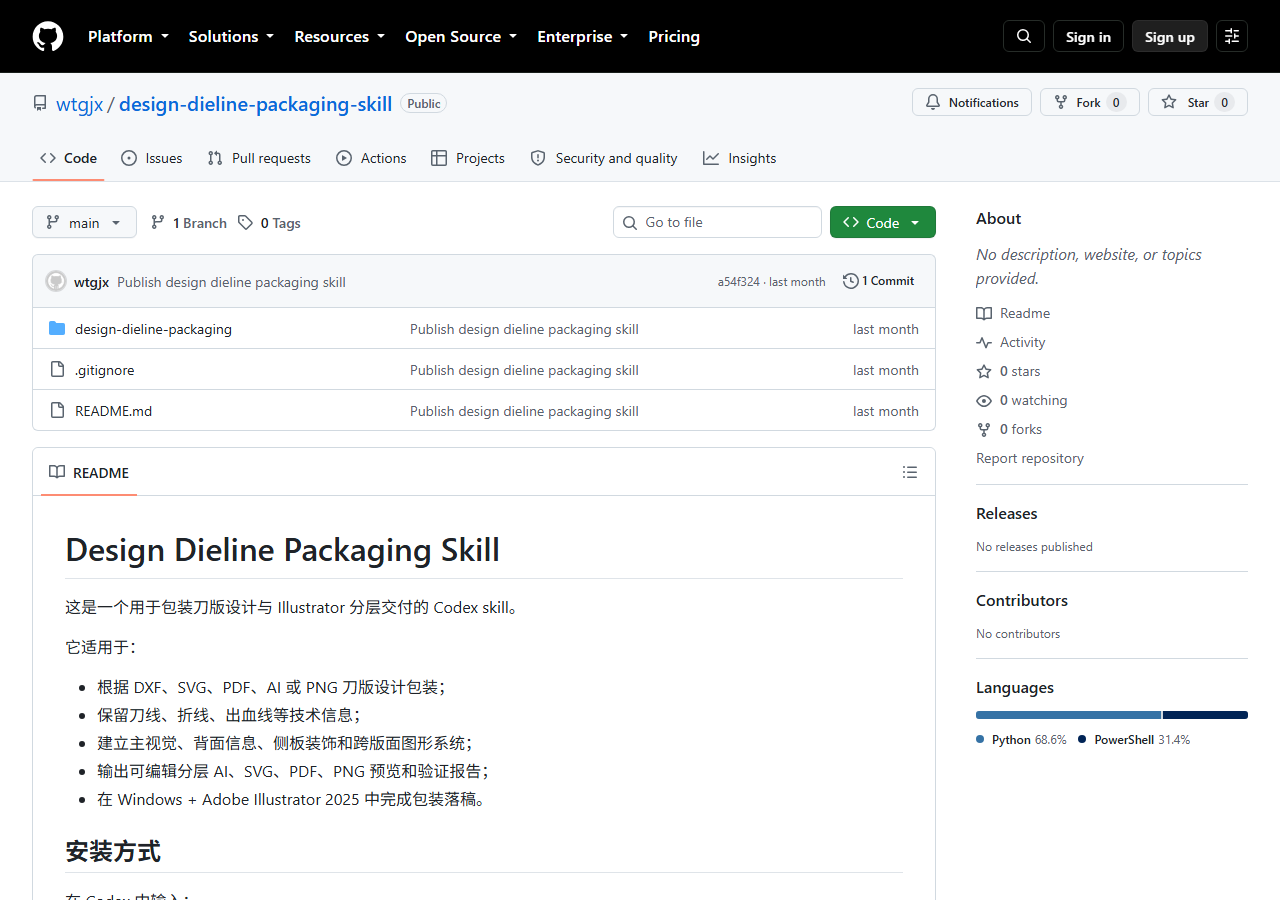Click the notifications bell icon
The image size is (1280, 900).
point(933,102)
